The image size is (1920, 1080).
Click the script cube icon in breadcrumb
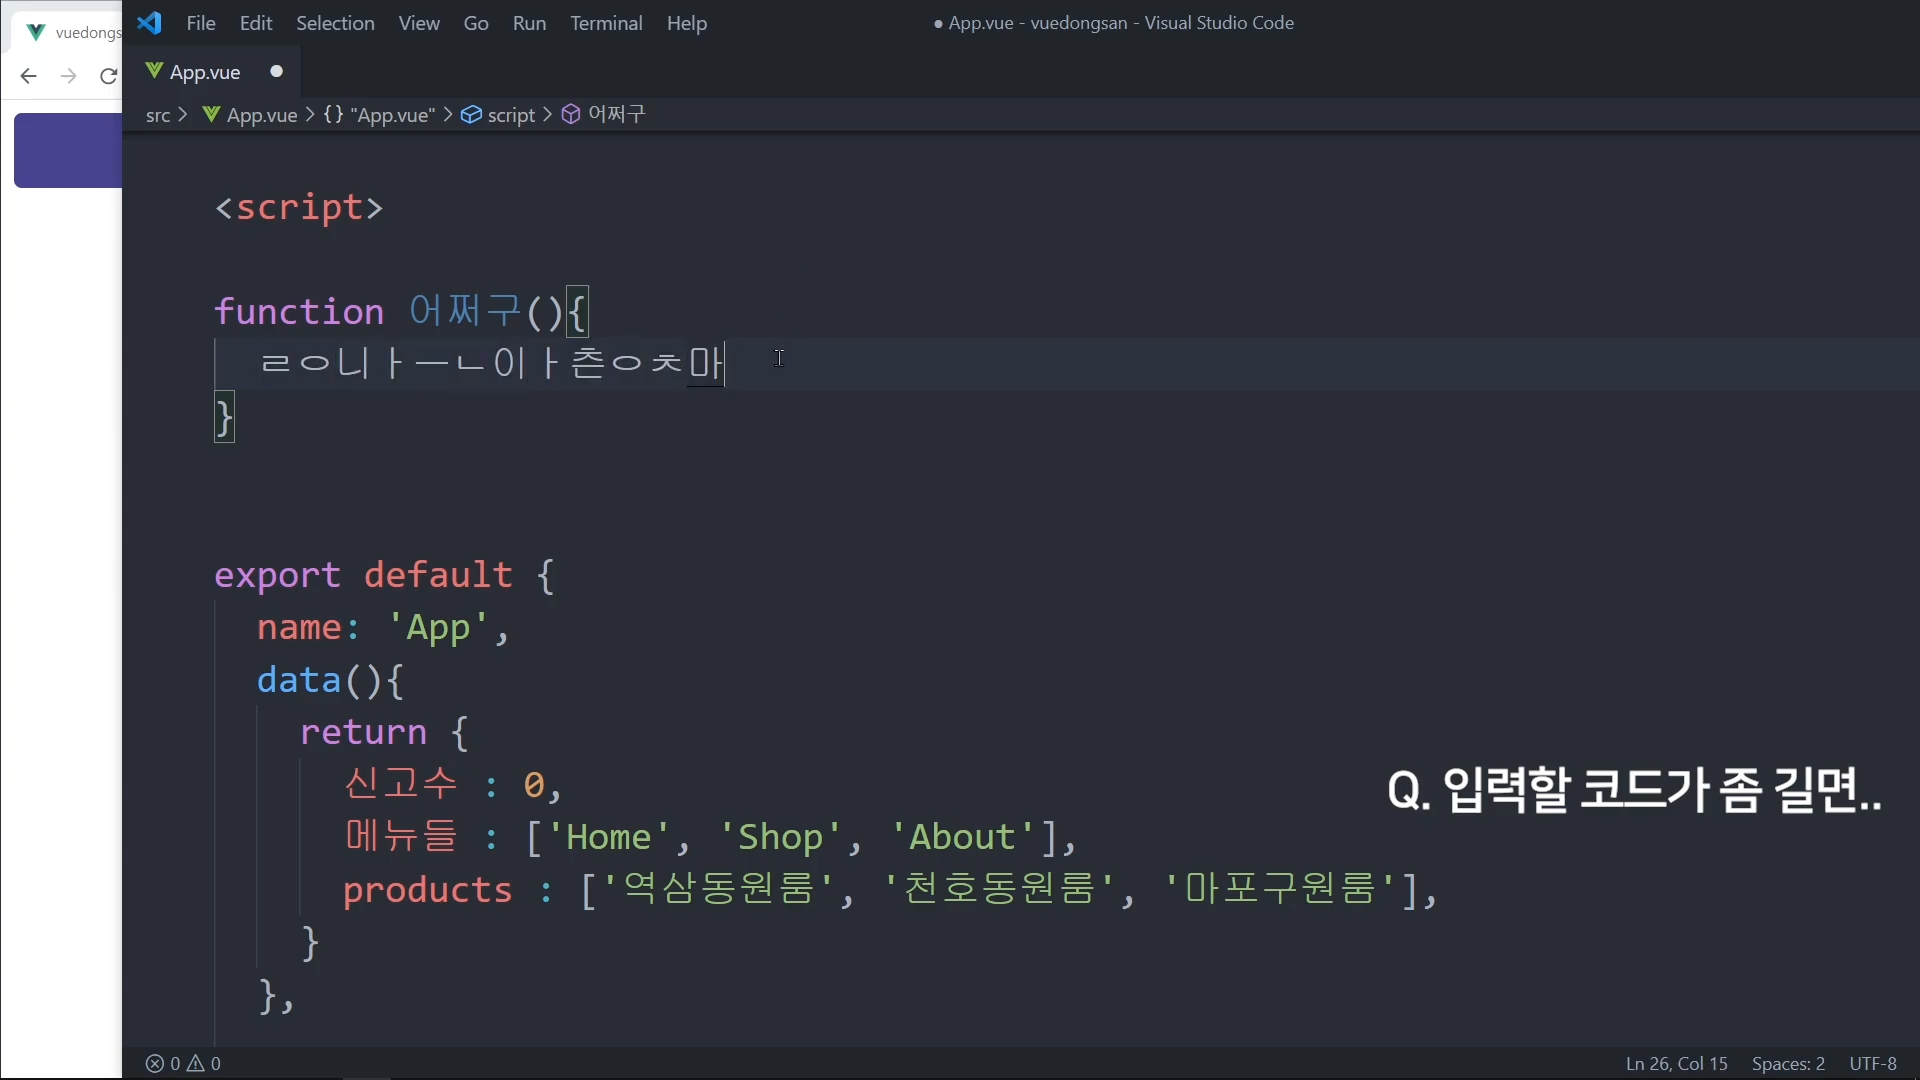[x=471, y=115]
